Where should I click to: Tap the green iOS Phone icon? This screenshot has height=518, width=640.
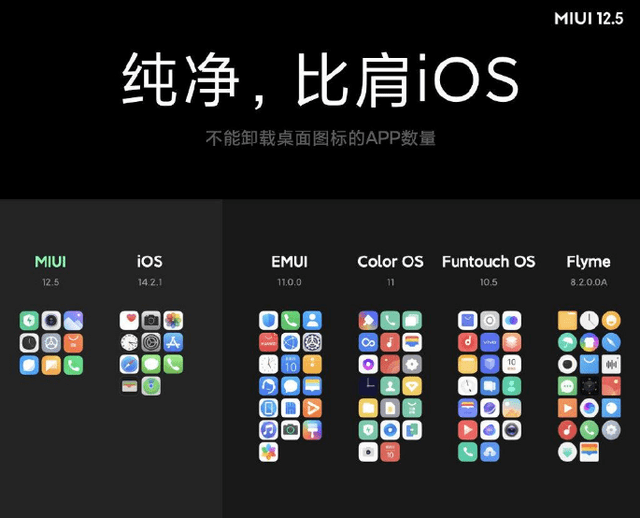point(173,364)
